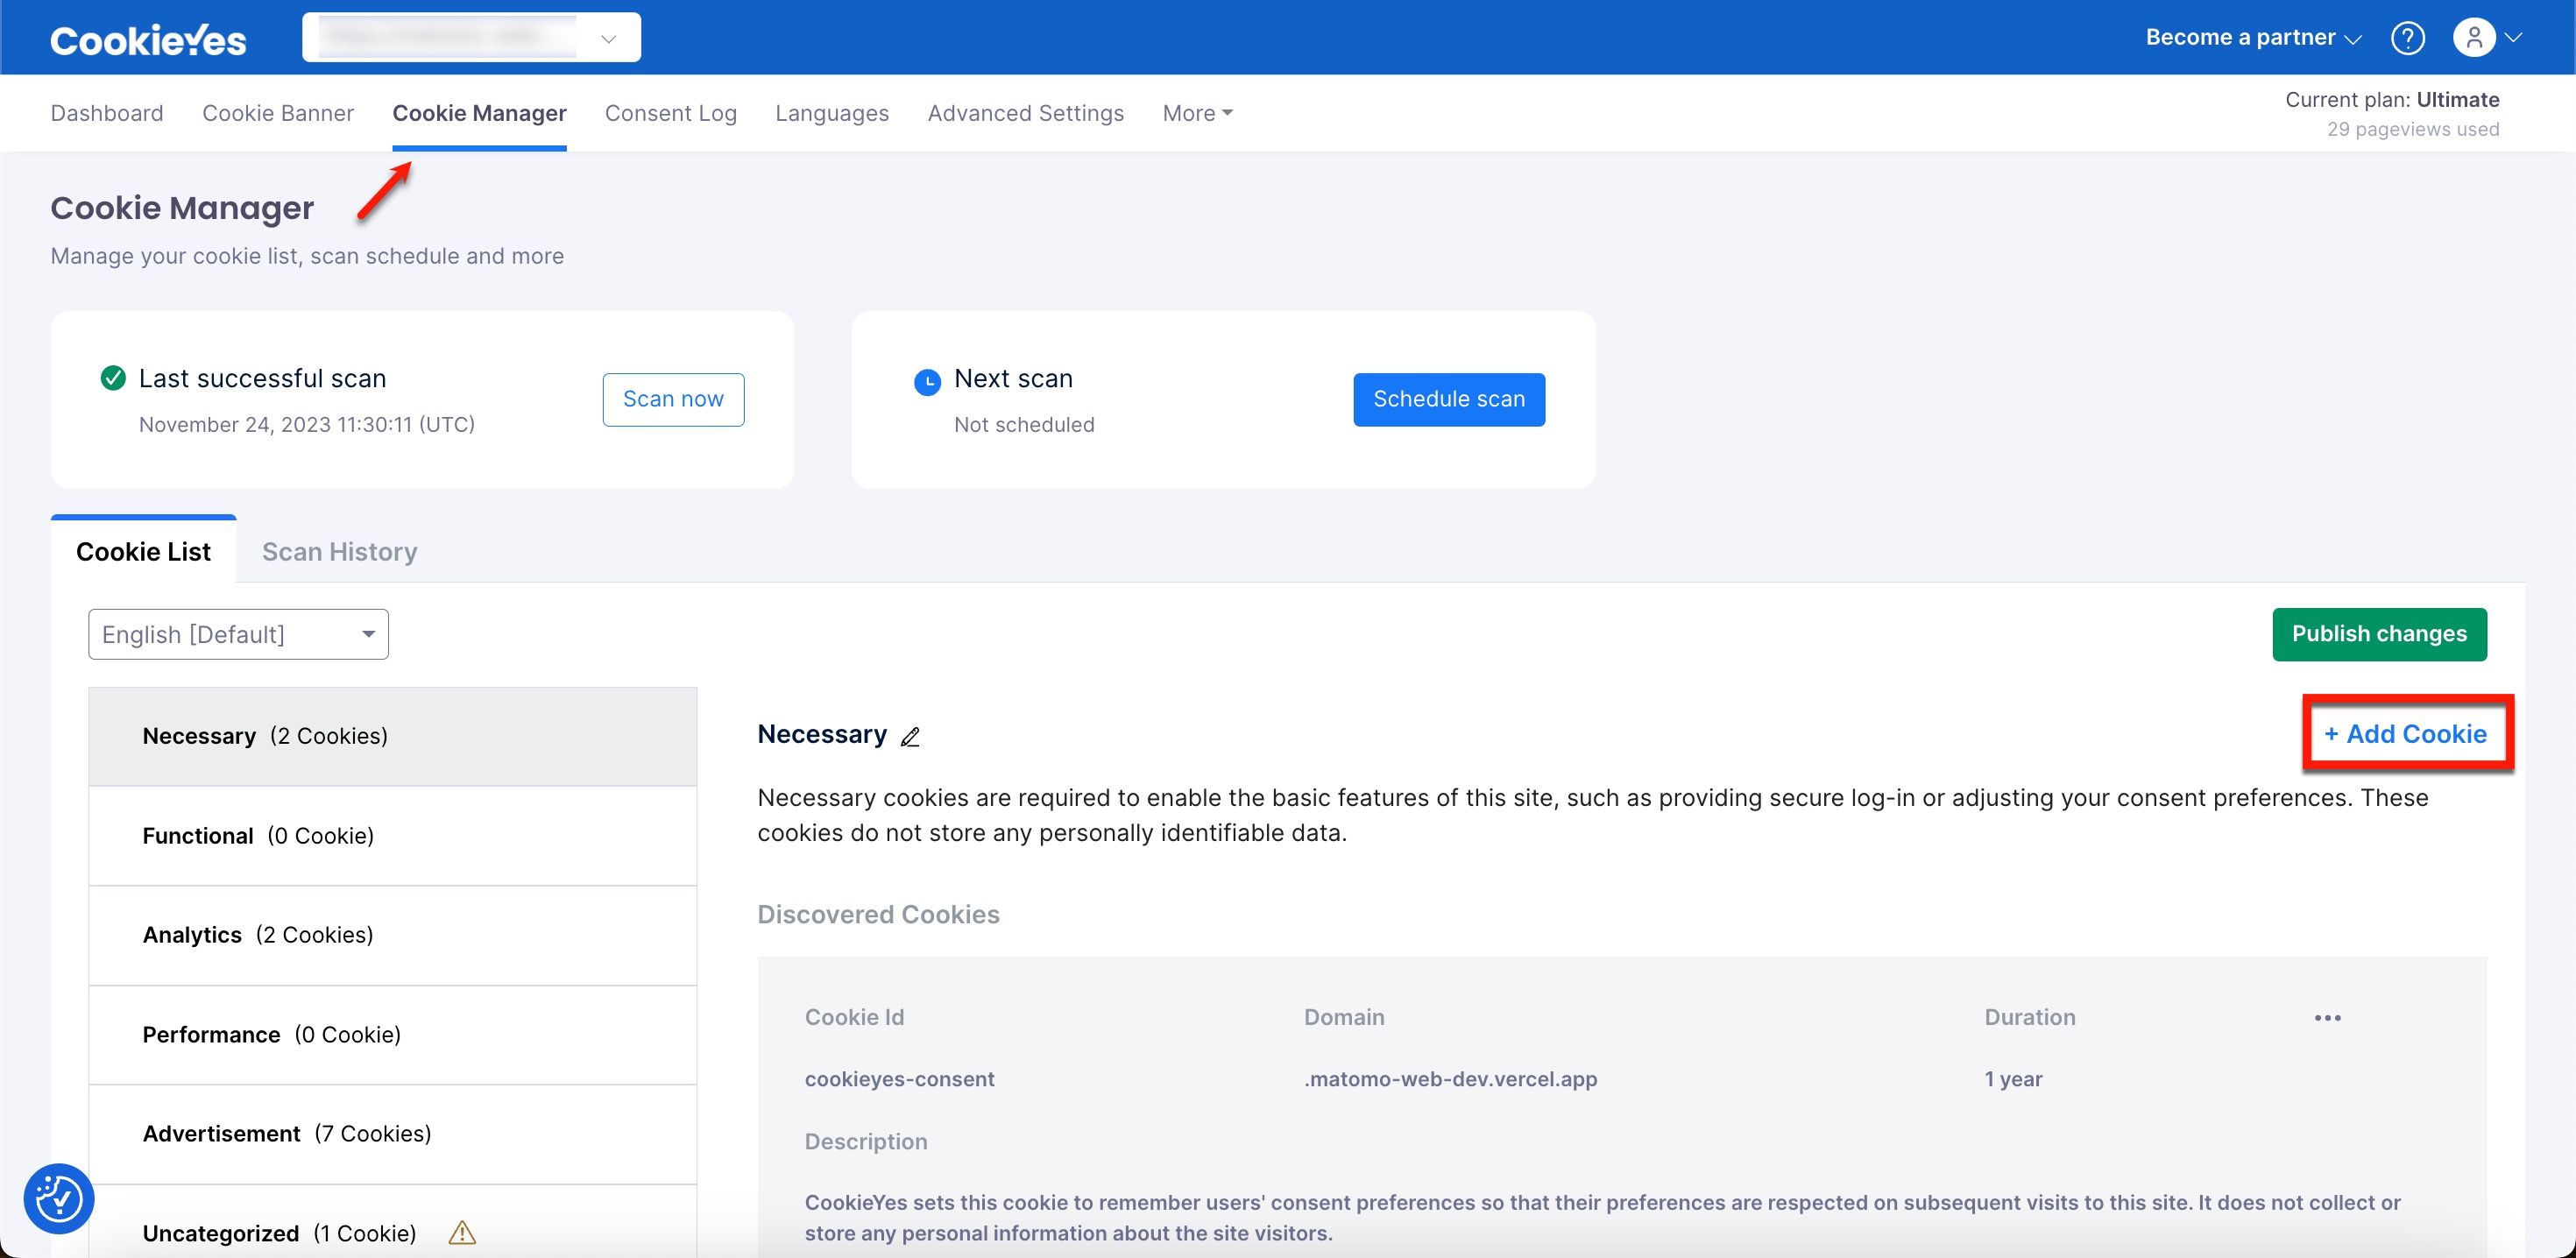The width and height of the screenshot is (2576, 1258).
Task: Click the Description label in the cookie table
Action: point(866,1141)
